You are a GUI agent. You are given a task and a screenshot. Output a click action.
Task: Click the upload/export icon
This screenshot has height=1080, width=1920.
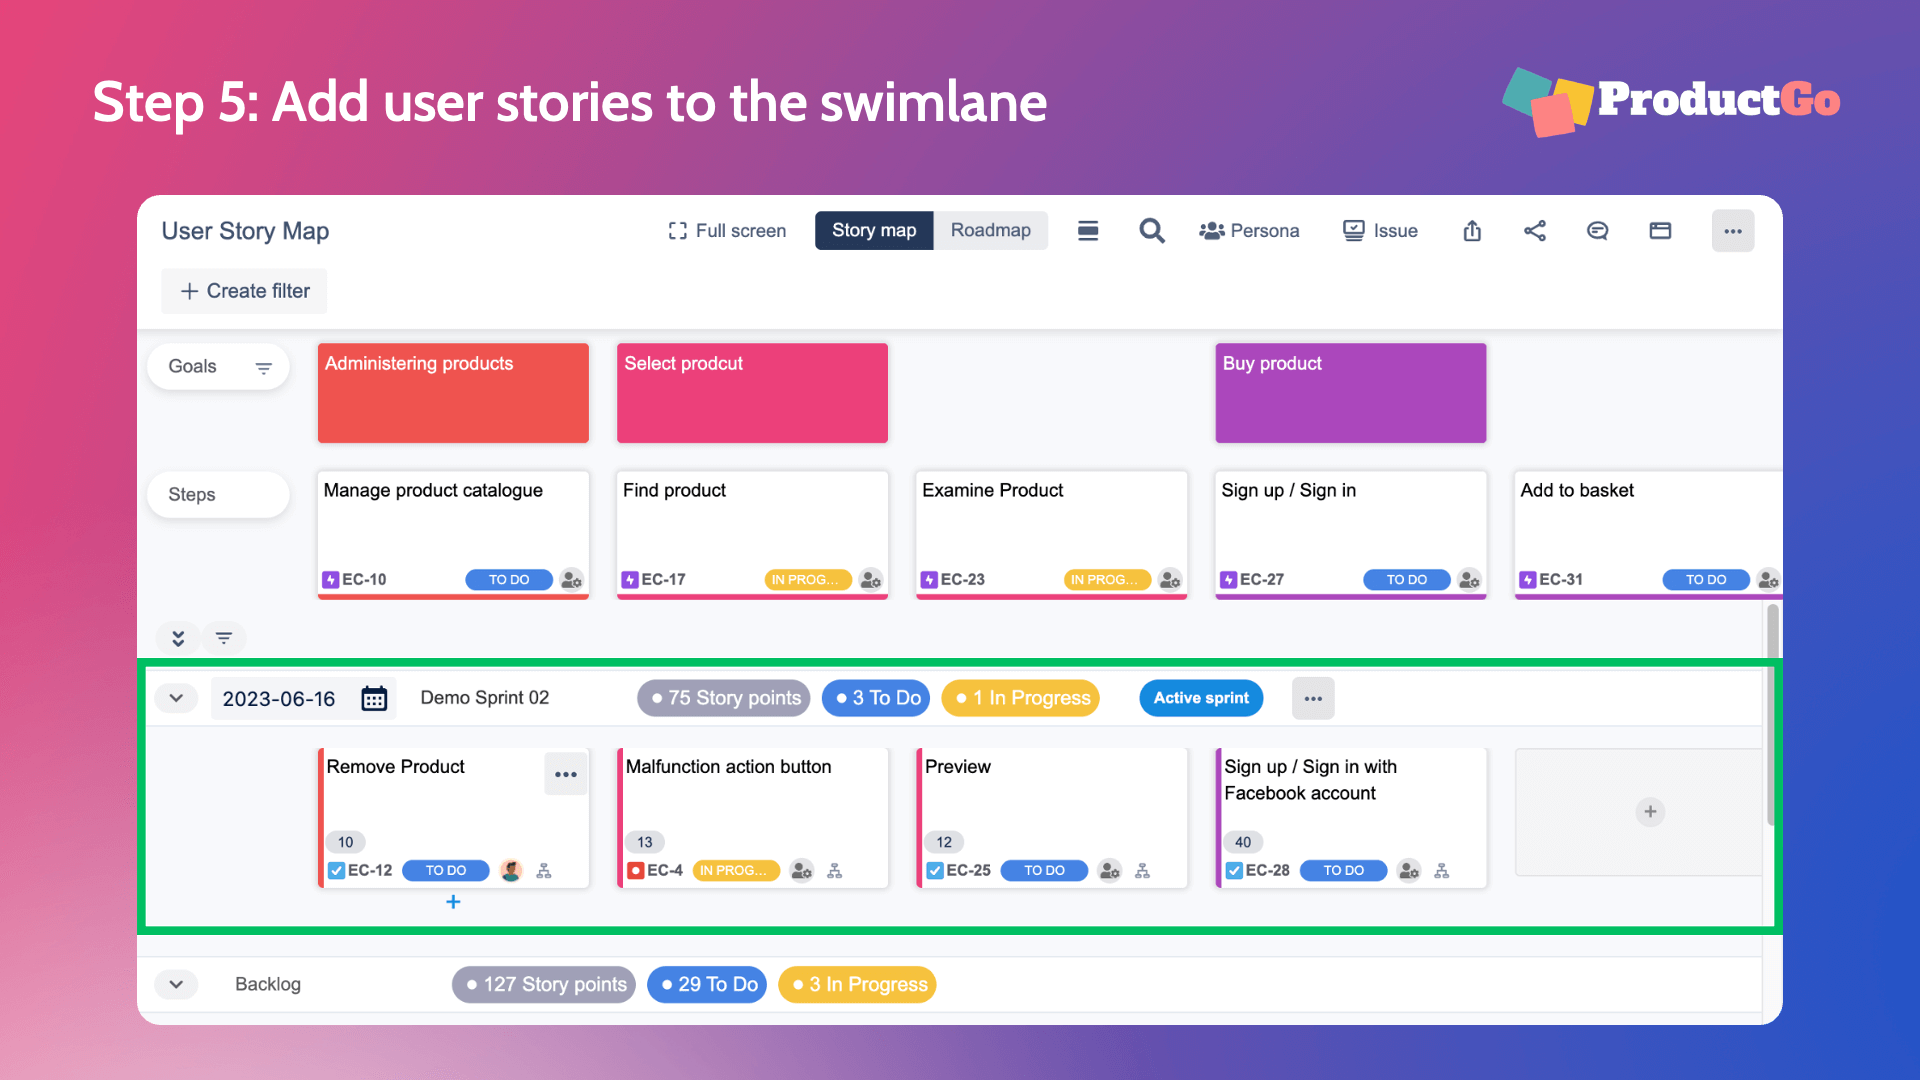1472,229
